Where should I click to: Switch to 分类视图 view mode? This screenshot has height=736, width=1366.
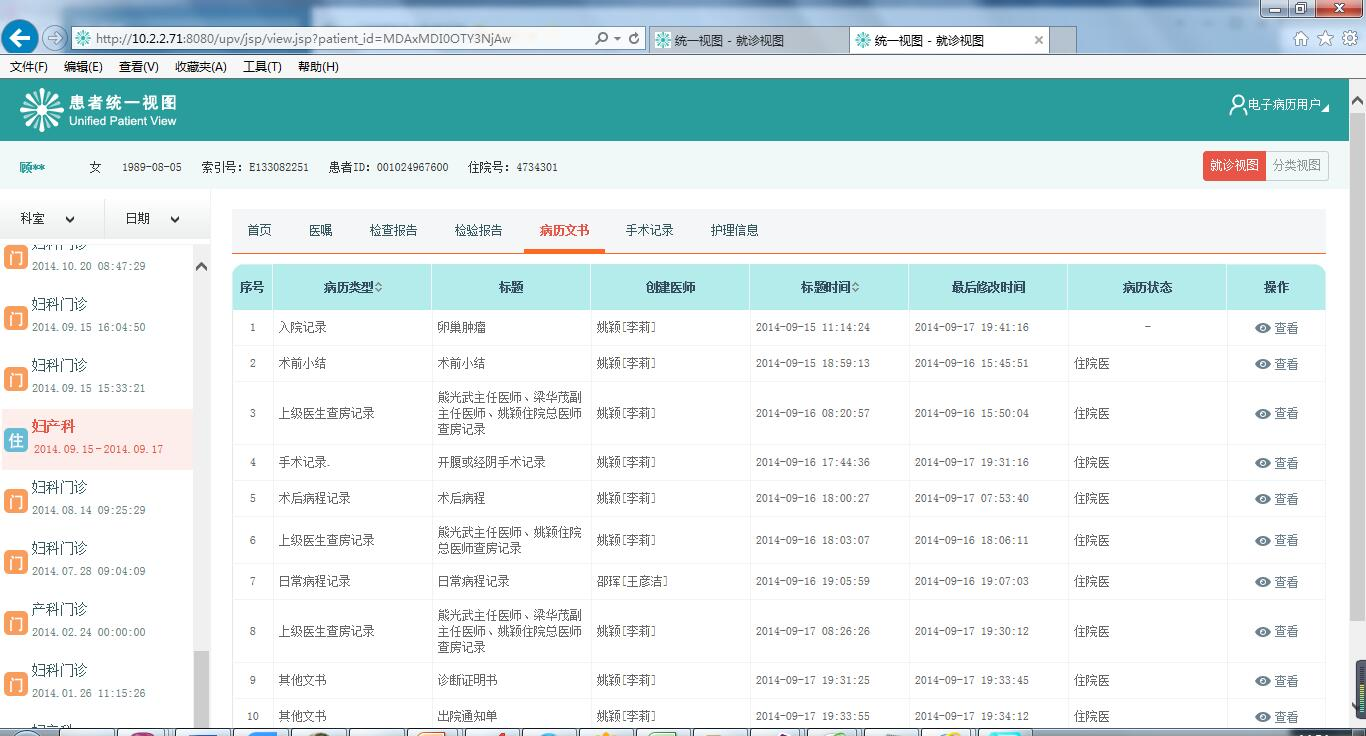[x=1296, y=166]
